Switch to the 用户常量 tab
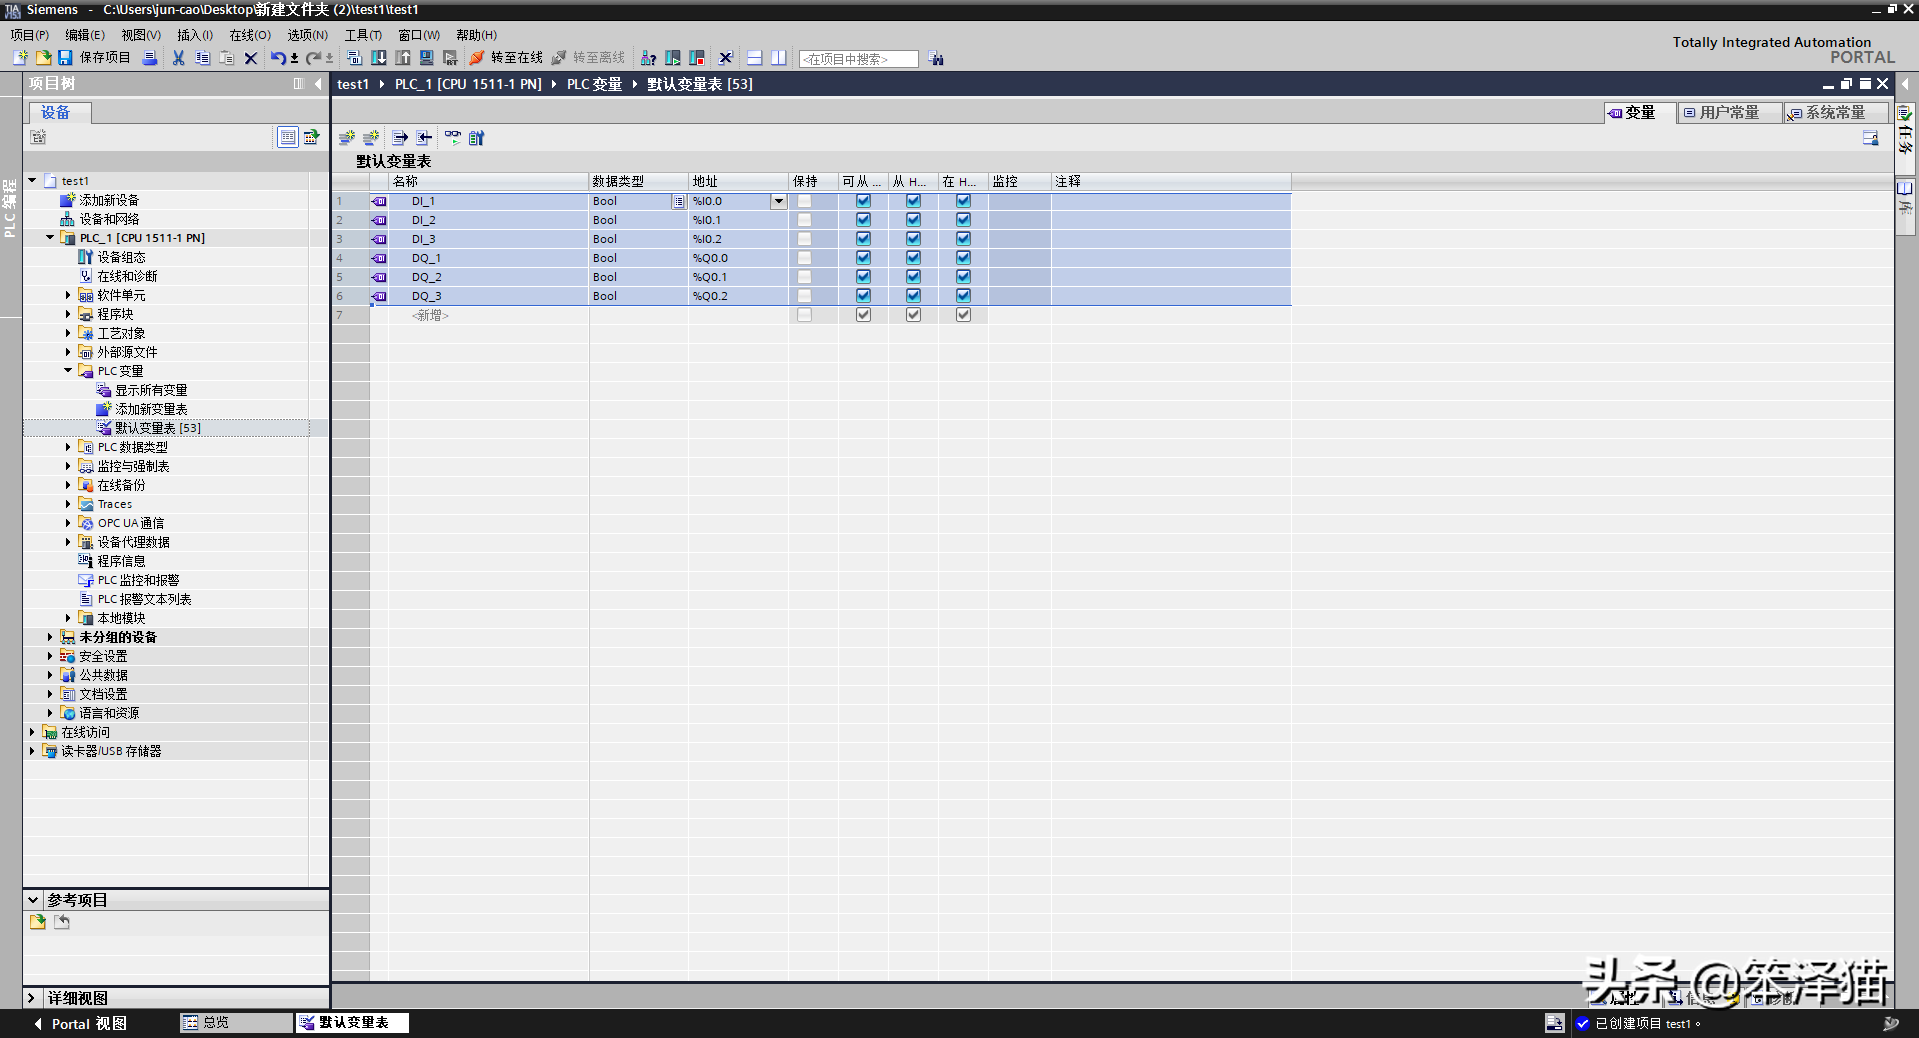Screen dimensions: 1919x1038 coord(1728,113)
